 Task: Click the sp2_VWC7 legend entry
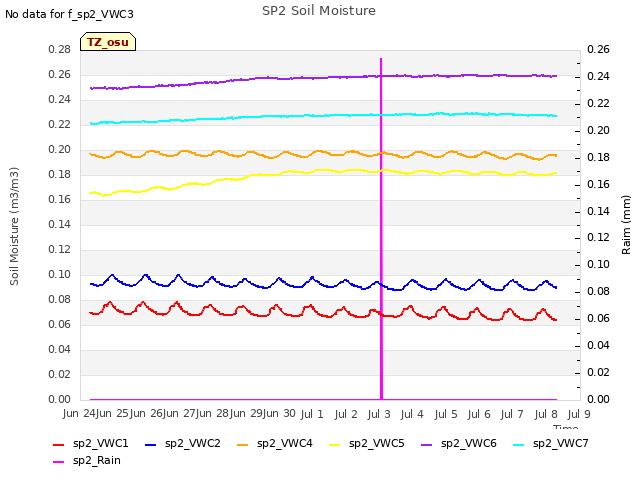tap(551, 443)
